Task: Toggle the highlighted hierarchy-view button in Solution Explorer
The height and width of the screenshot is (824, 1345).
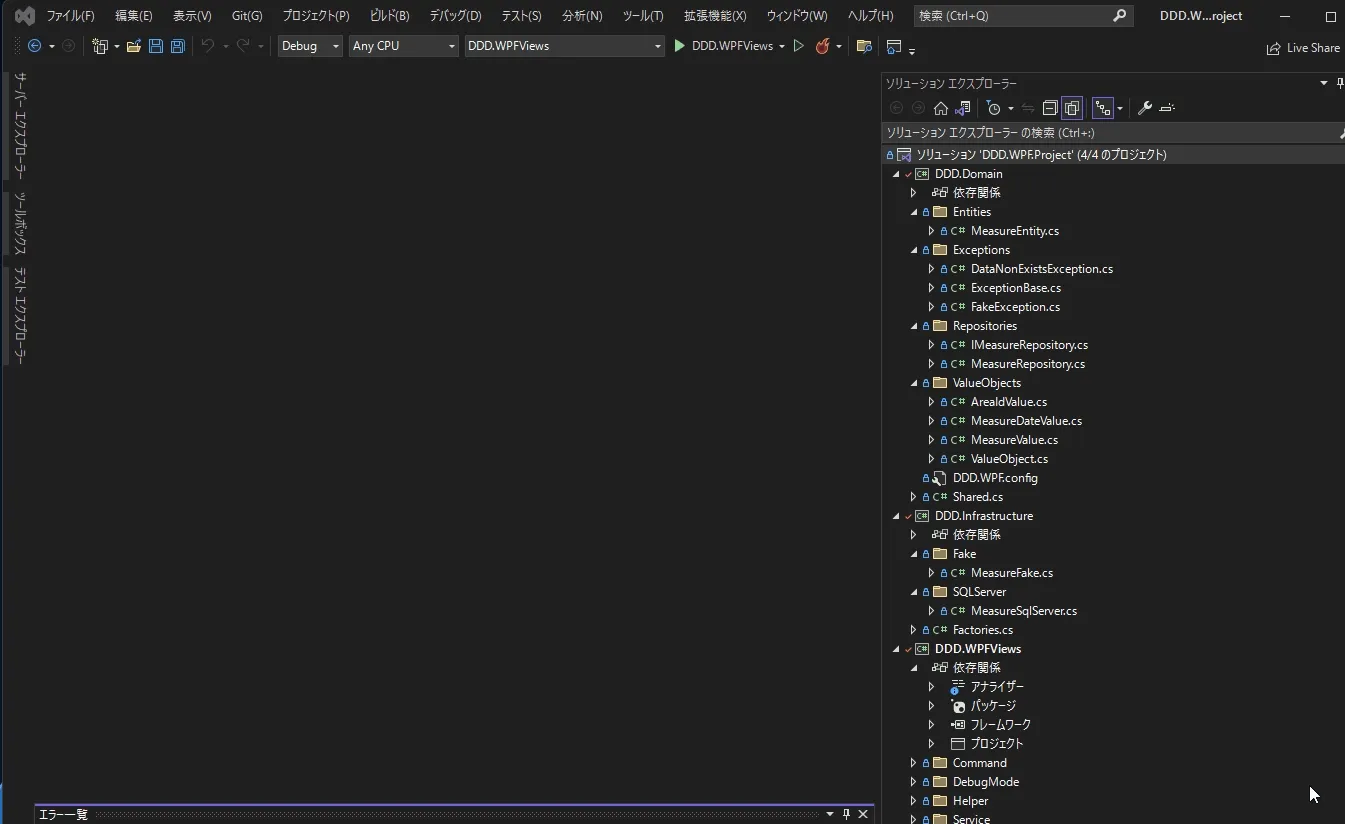Action: pos(1103,108)
